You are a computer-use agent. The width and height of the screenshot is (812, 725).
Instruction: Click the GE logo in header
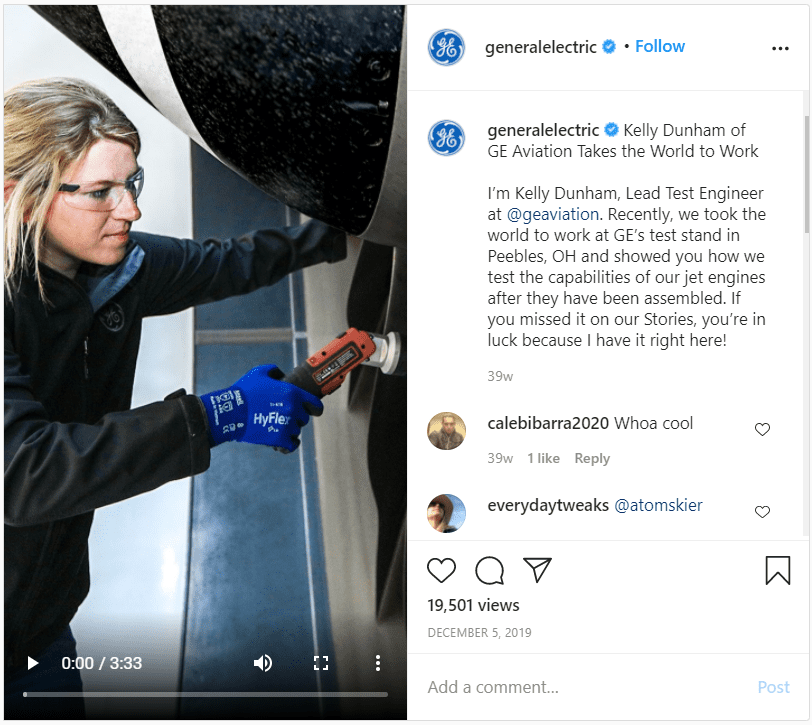pos(446,47)
